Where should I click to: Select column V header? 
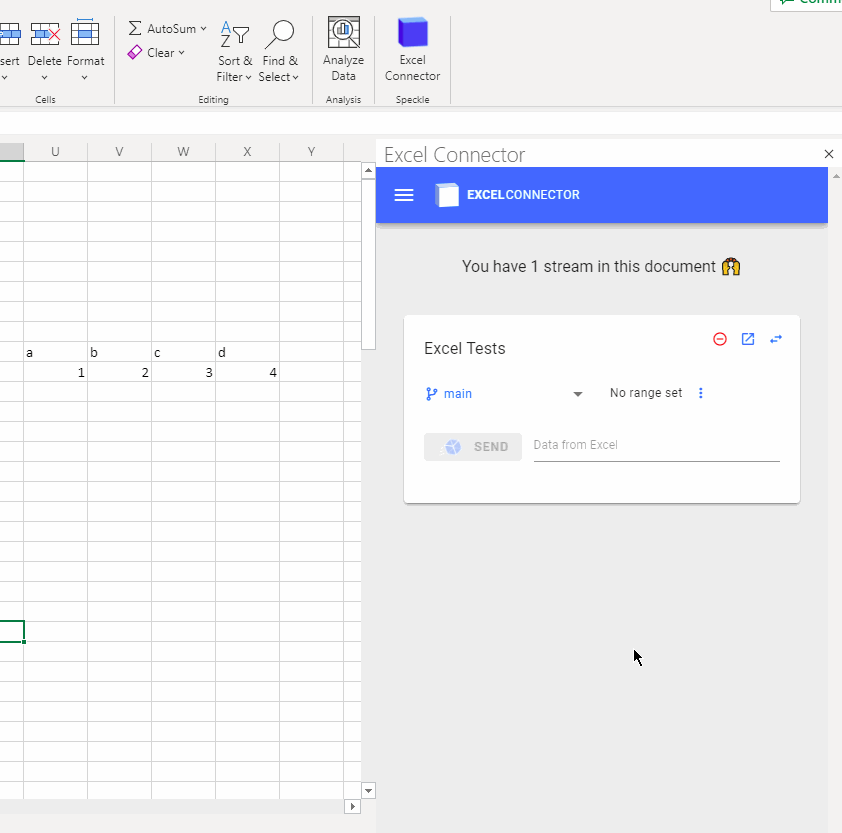tap(119, 152)
